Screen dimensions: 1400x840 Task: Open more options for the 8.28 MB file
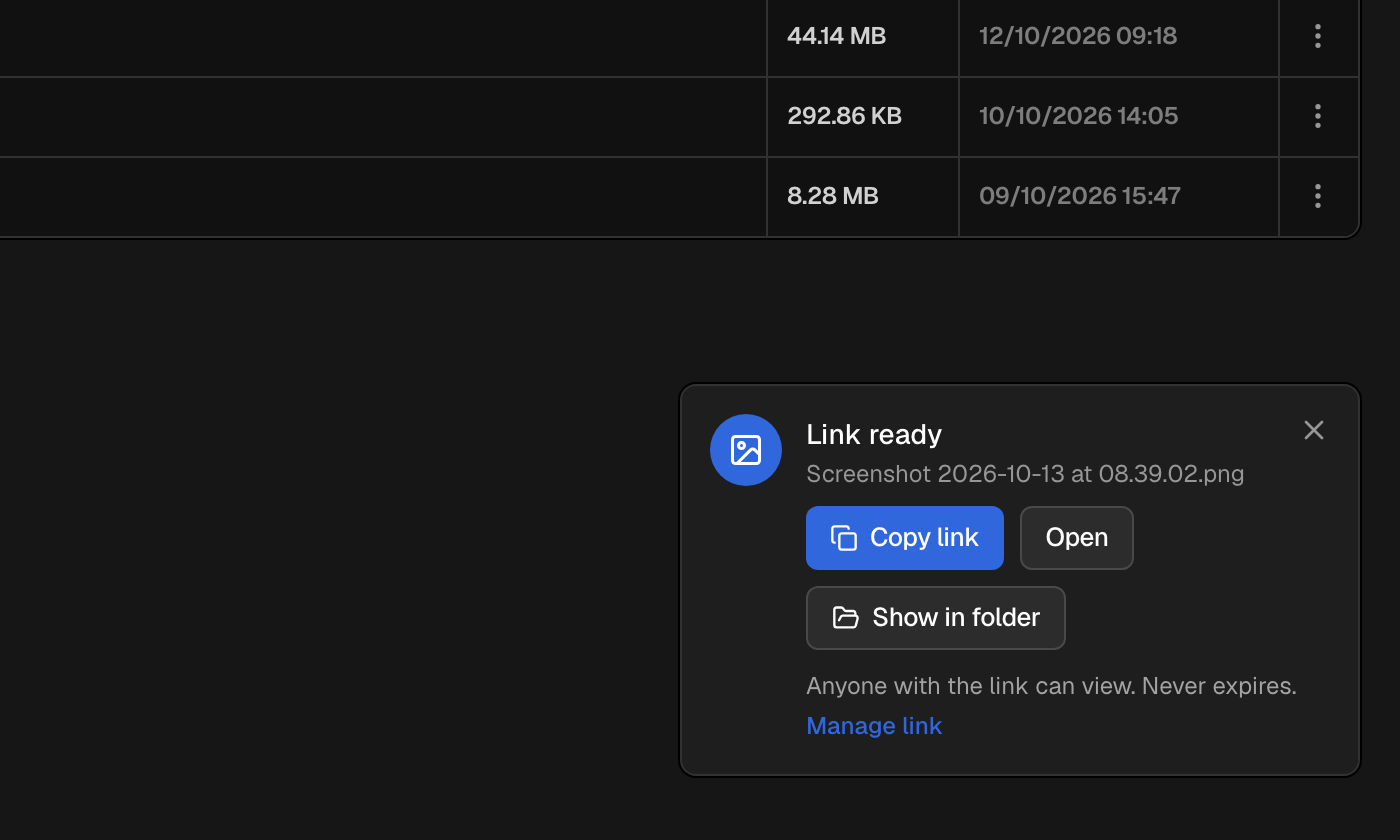pos(1318,196)
